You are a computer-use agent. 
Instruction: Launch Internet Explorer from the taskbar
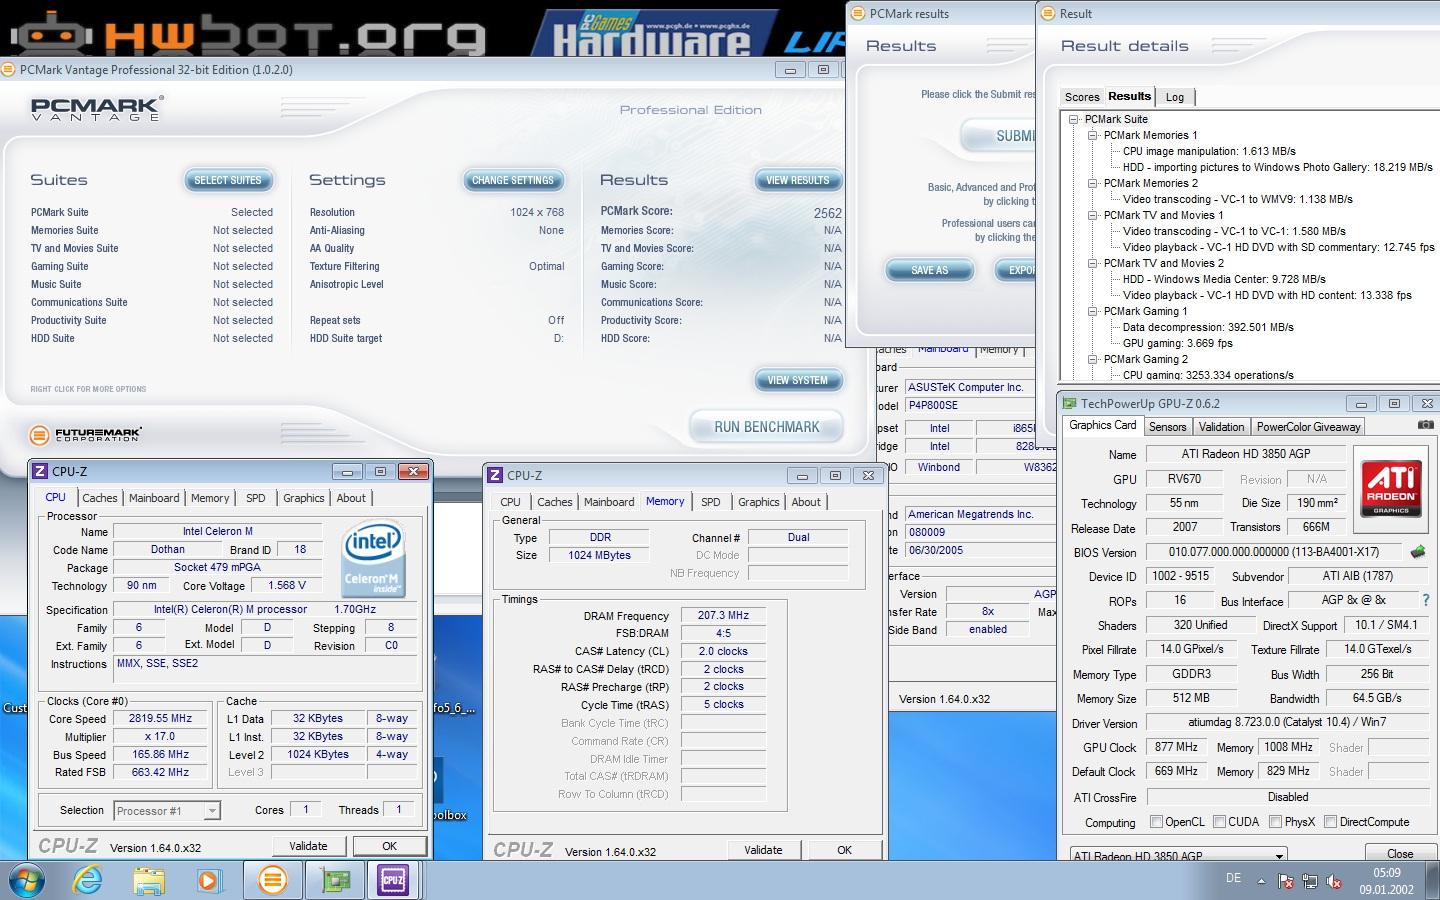pos(89,881)
